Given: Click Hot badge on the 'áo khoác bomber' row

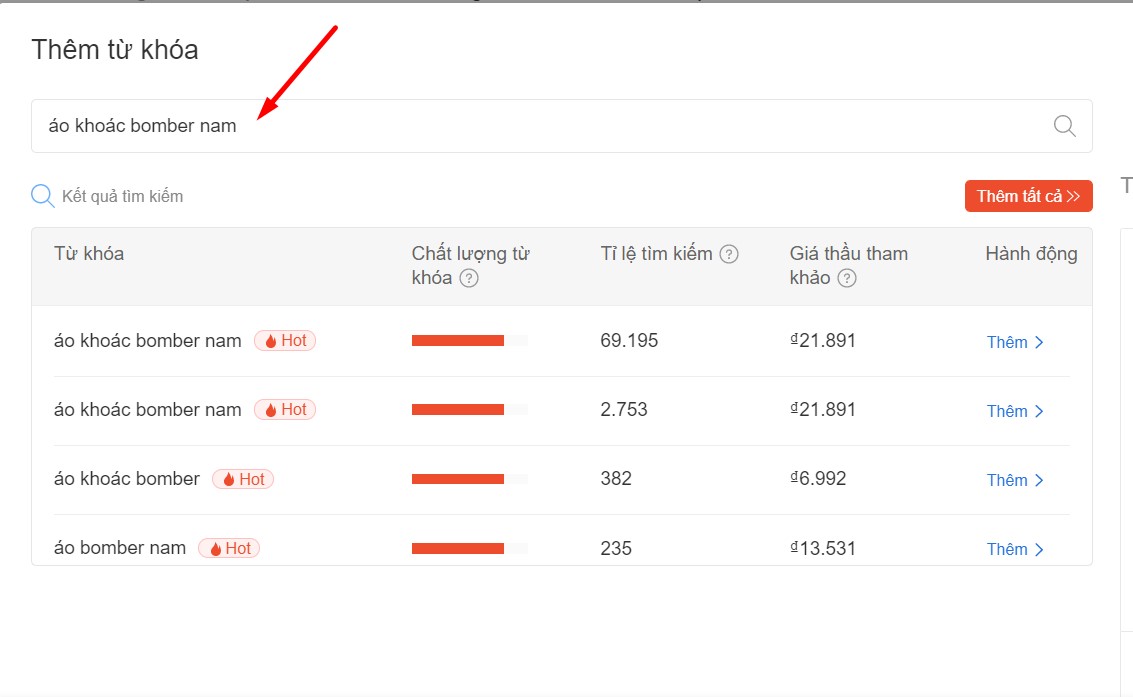Looking at the screenshot, I should tap(243, 479).
